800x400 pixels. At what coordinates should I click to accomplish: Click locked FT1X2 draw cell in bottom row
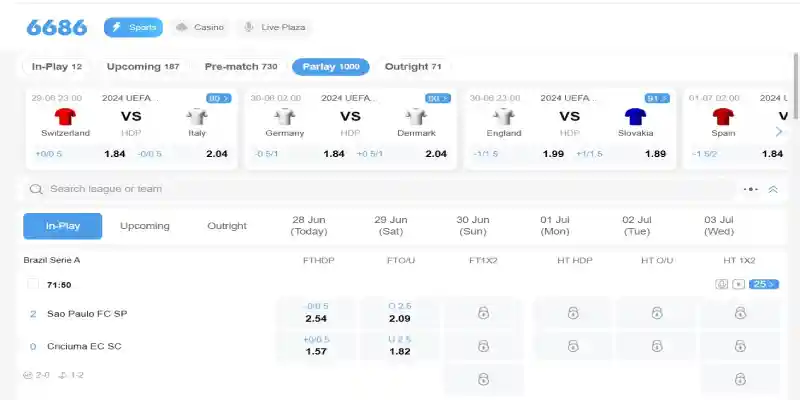point(483,379)
